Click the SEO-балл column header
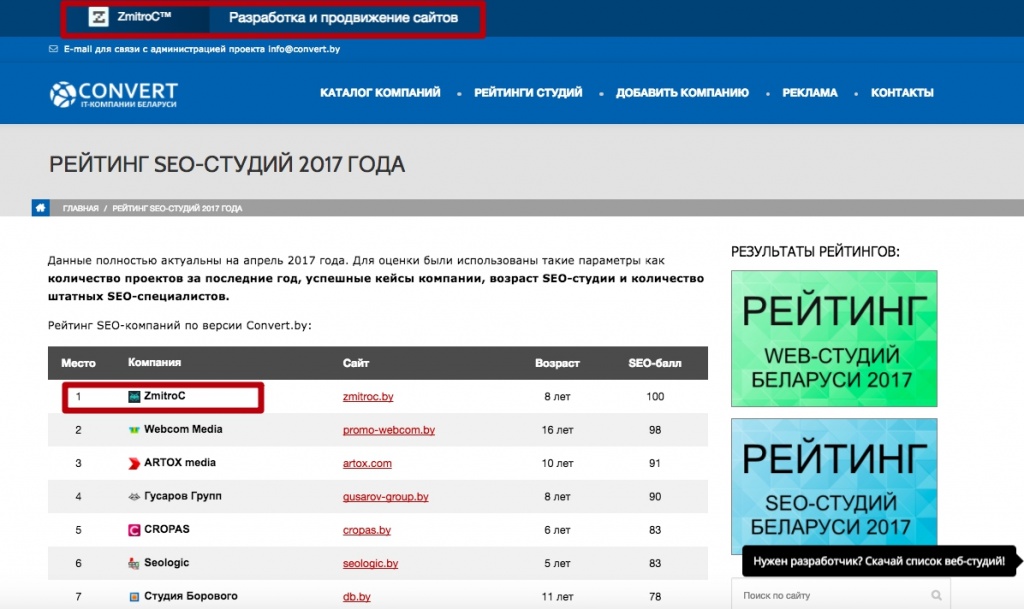 pos(655,363)
